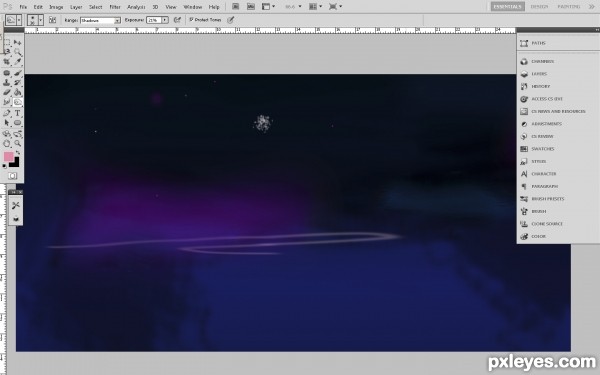Select the Smudge/Blur tool

[x=7, y=102]
